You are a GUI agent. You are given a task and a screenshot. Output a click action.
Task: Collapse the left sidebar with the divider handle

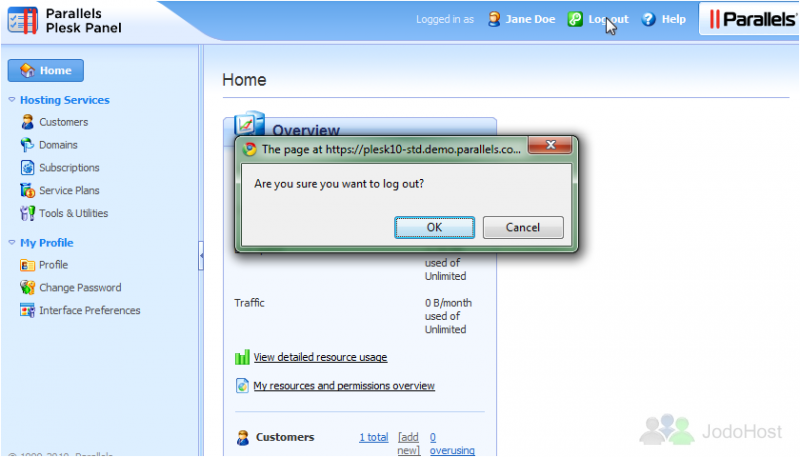coord(201,255)
